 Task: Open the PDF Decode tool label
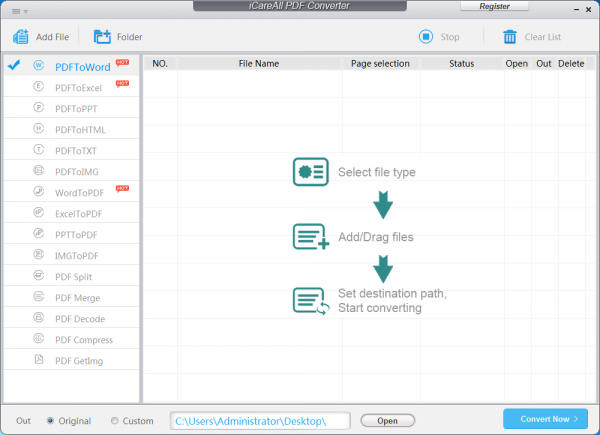(80, 319)
